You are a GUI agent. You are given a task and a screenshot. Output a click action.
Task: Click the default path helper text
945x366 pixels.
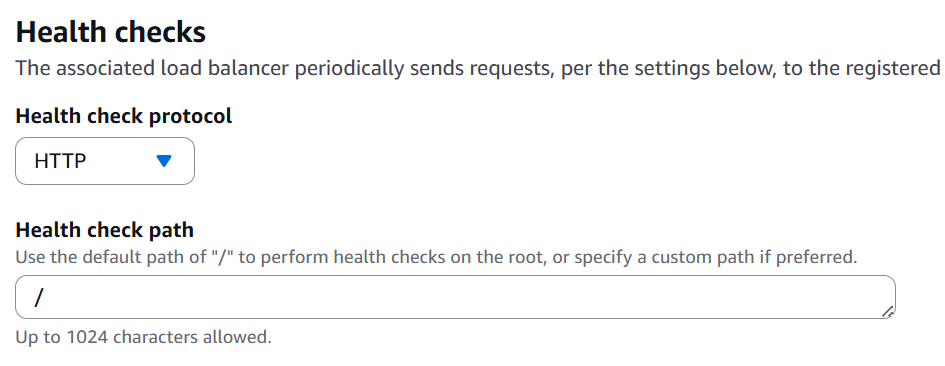pos(436,258)
